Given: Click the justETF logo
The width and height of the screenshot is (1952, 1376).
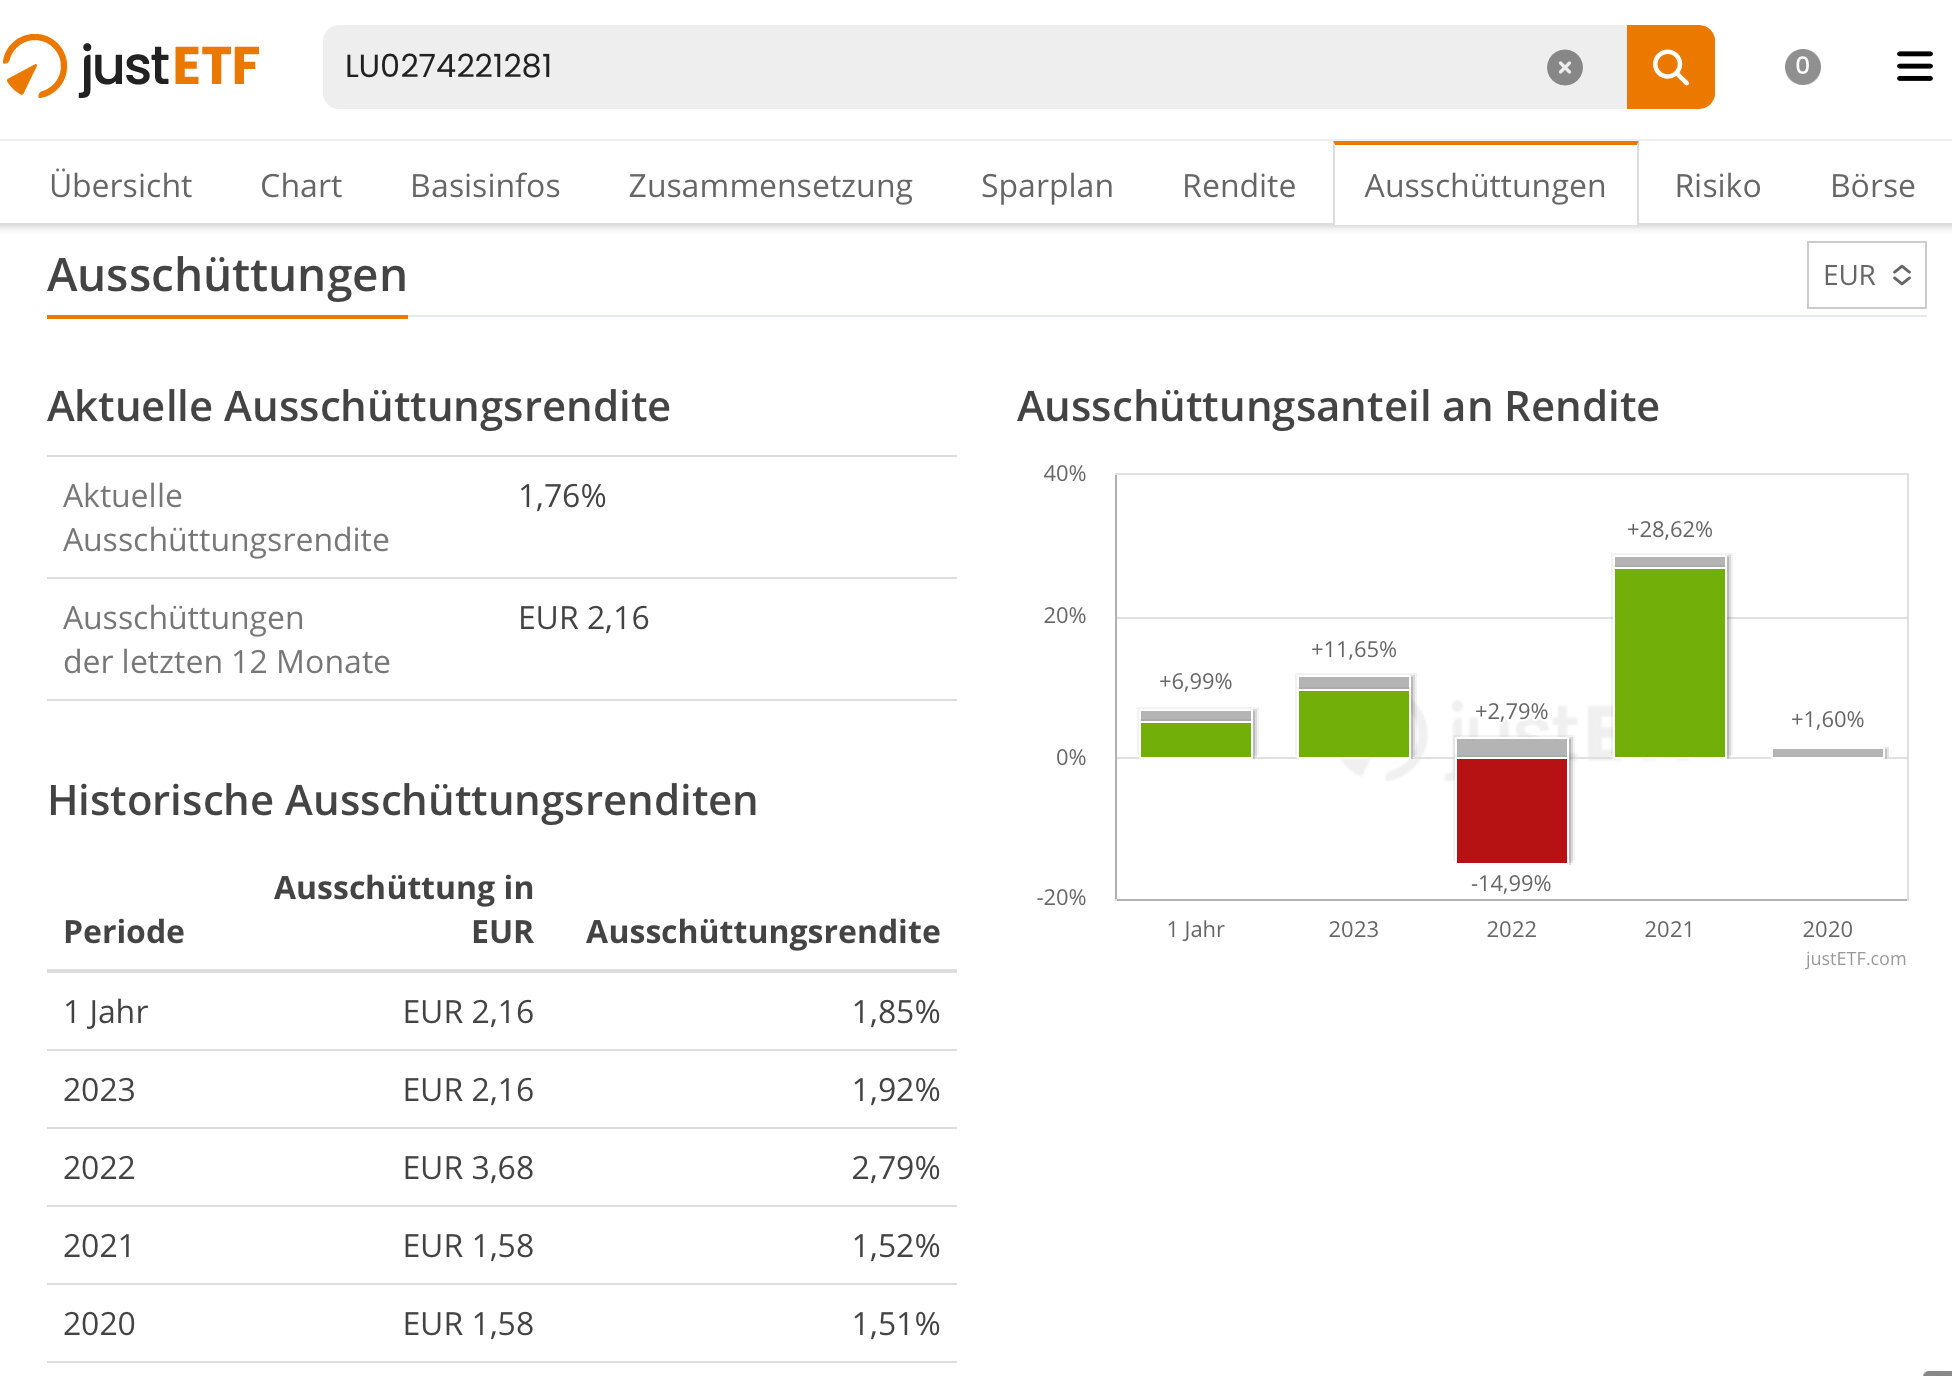Looking at the screenshot, I should click(131, 67).
